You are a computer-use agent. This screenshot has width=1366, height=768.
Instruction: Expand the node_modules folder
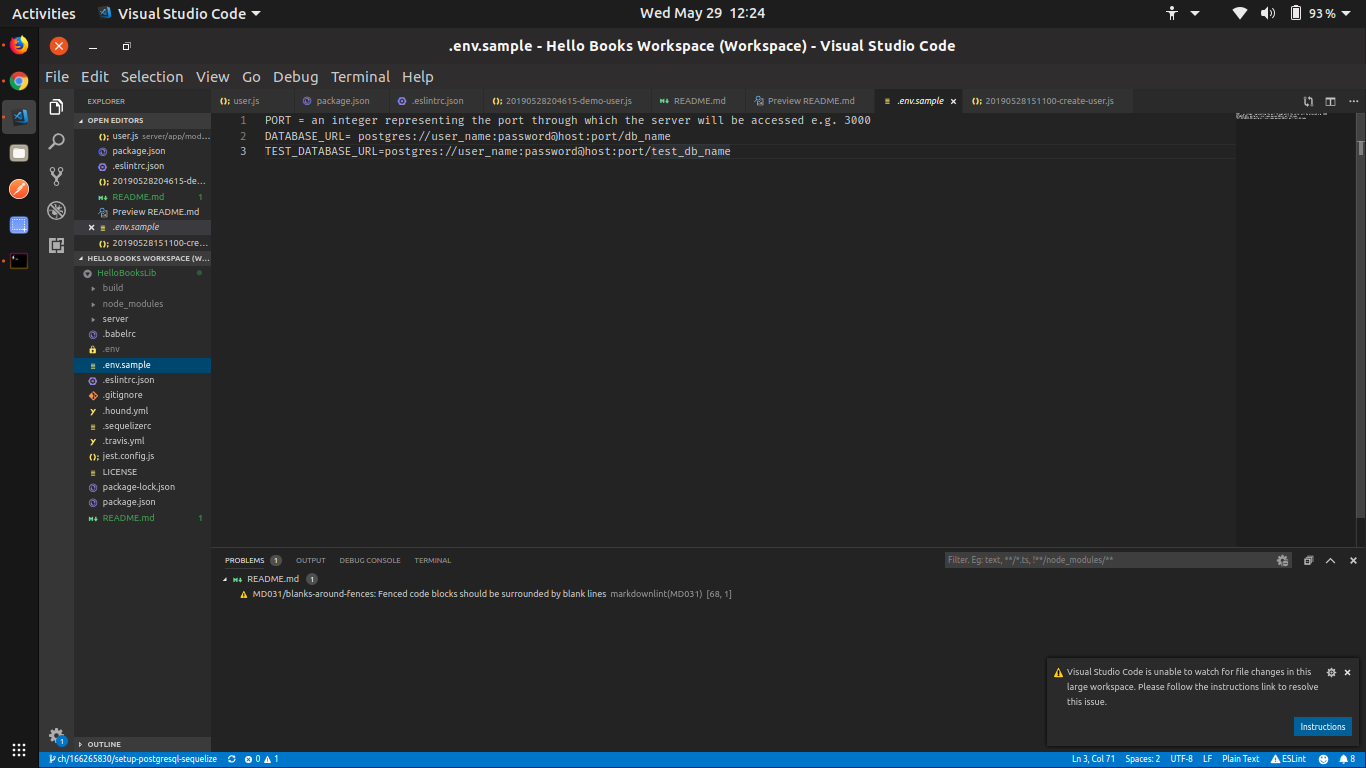(x=142, y=304)
